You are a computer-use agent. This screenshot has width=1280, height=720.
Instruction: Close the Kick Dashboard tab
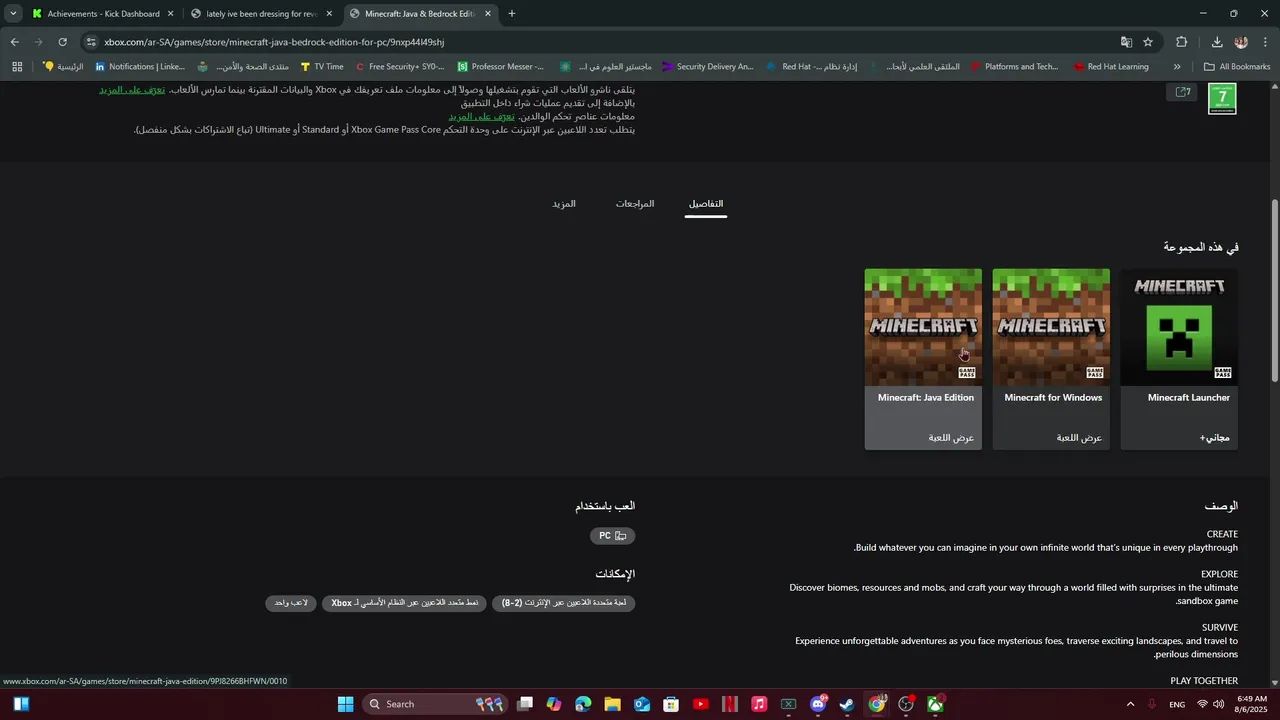171,14
